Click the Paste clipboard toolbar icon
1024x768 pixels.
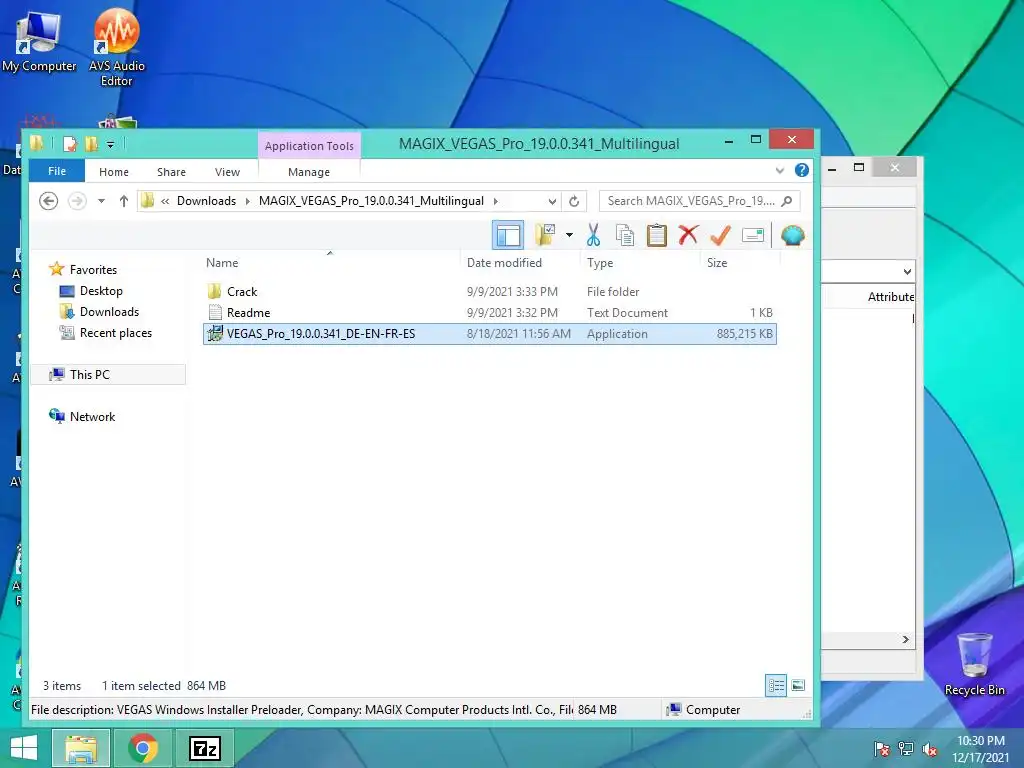click(x=656, y=235)
